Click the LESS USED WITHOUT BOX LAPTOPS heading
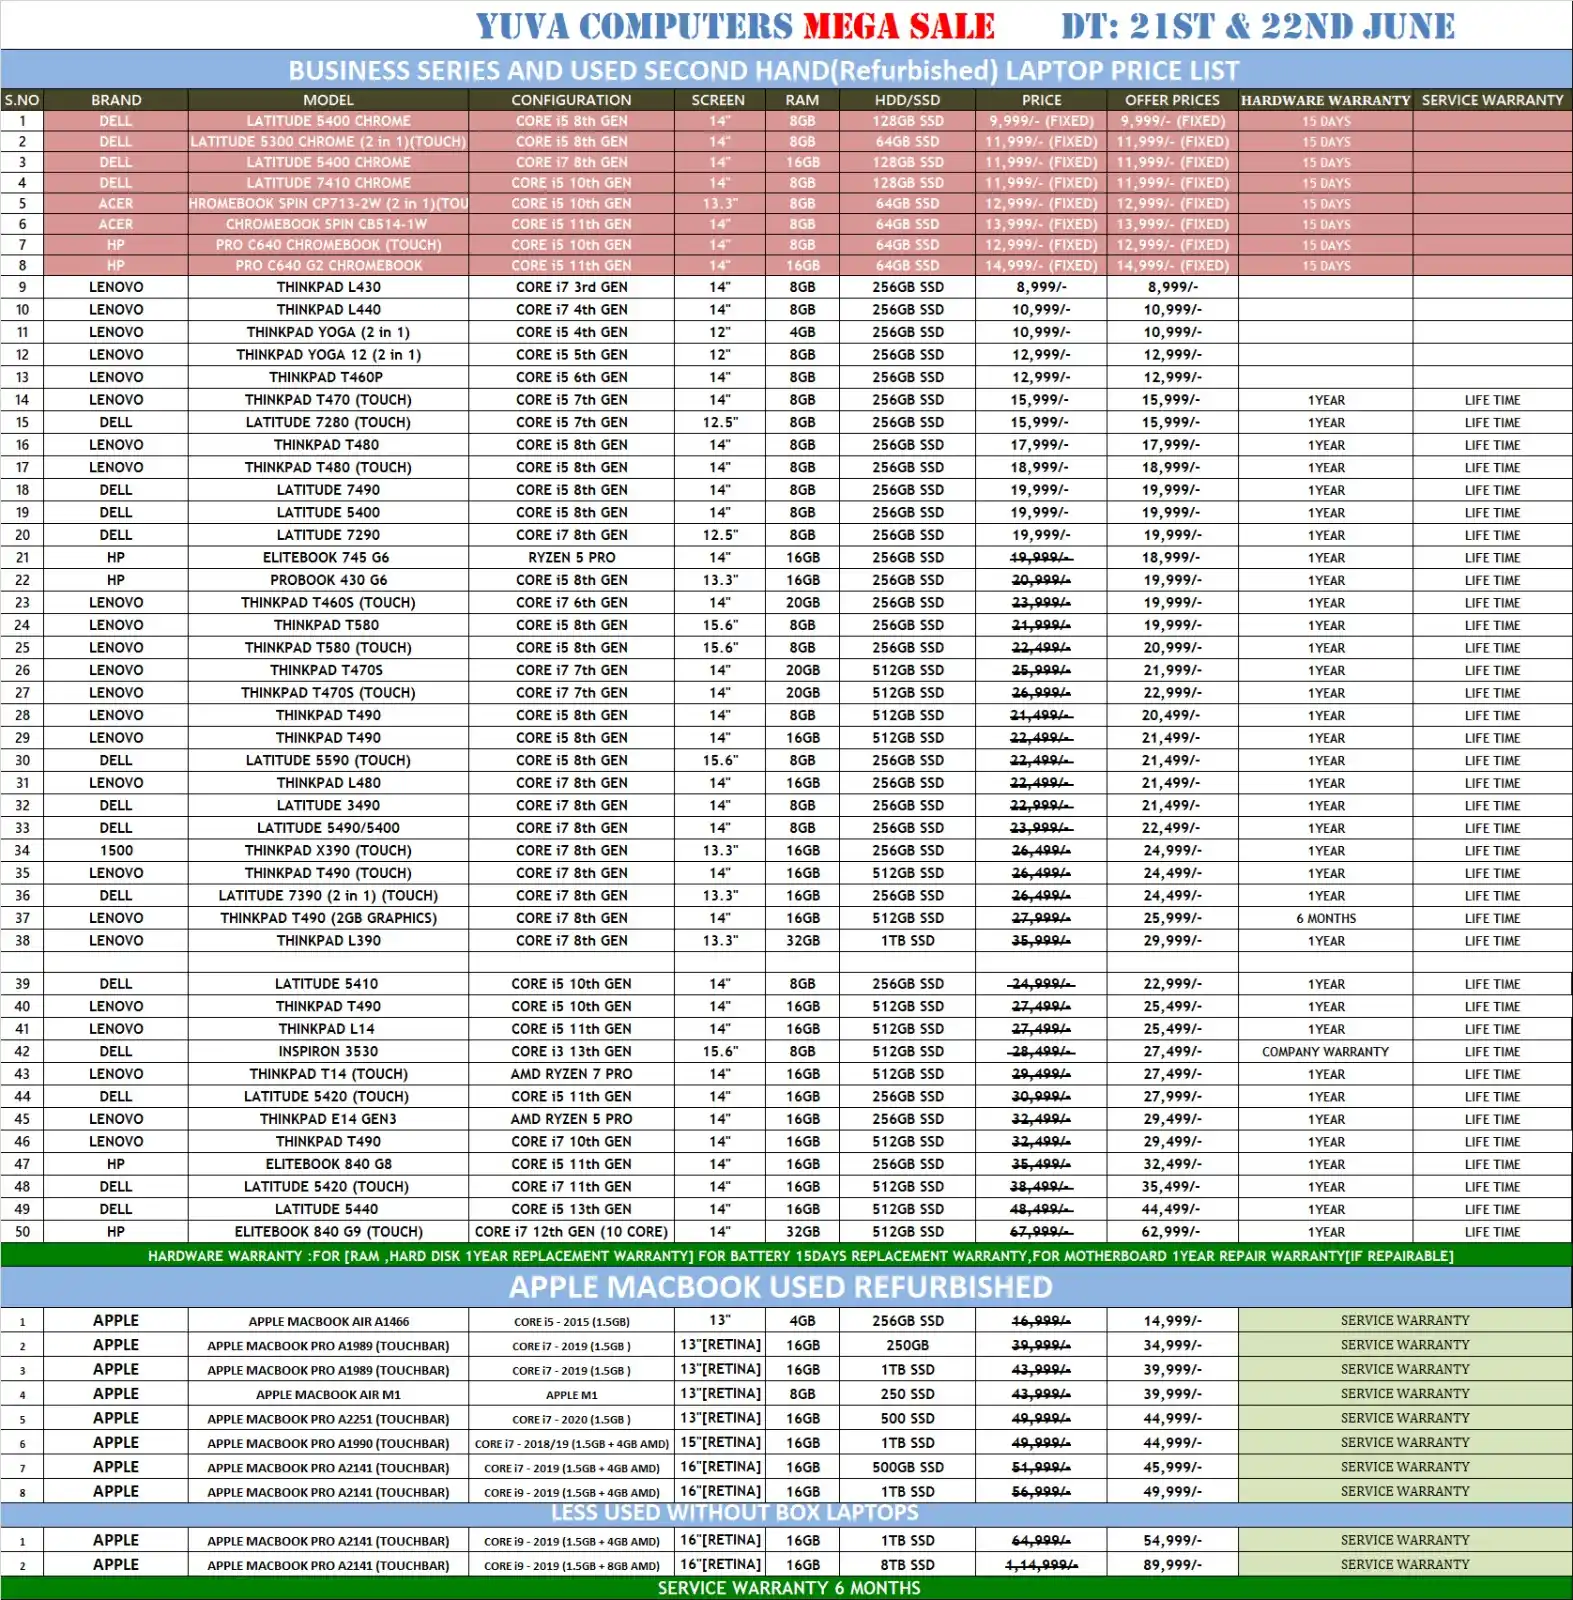The height and width of the screenshot is (1600, 1573). pos(734,1513)
